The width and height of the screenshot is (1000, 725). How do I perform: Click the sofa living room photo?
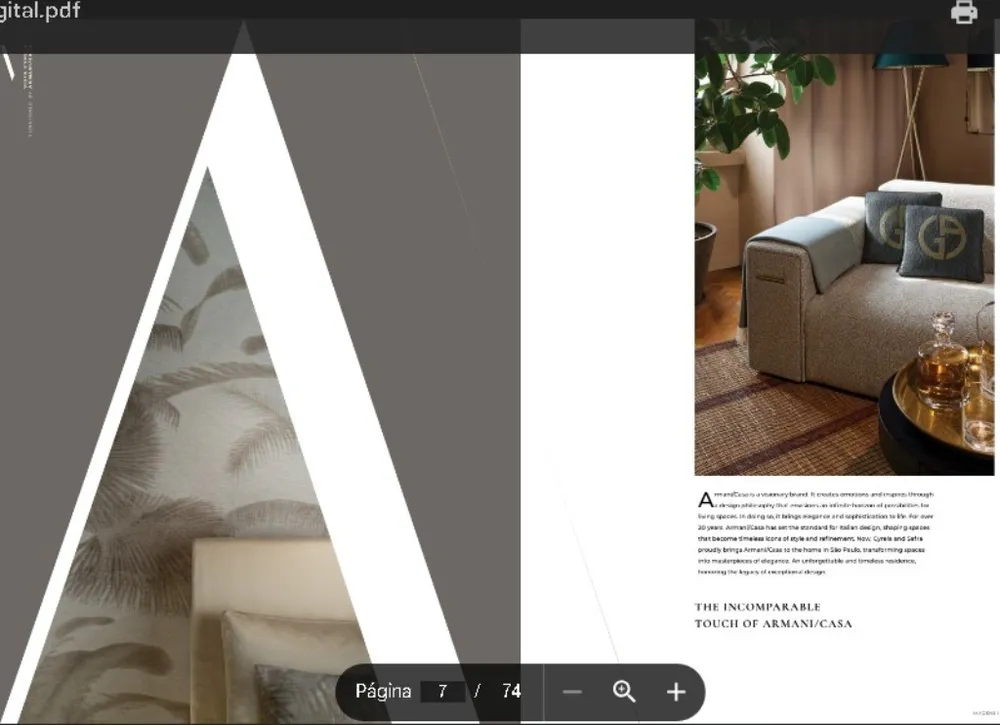click(844, 247)
